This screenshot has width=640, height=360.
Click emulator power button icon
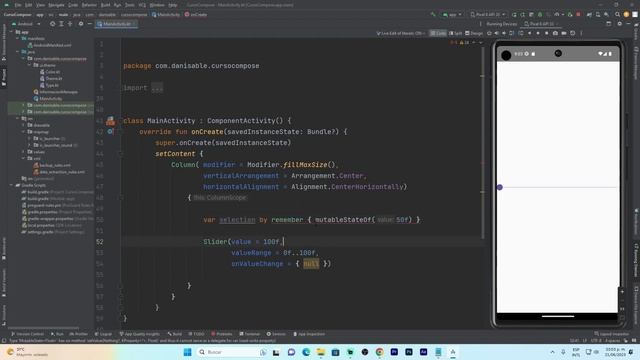point(489,33)
